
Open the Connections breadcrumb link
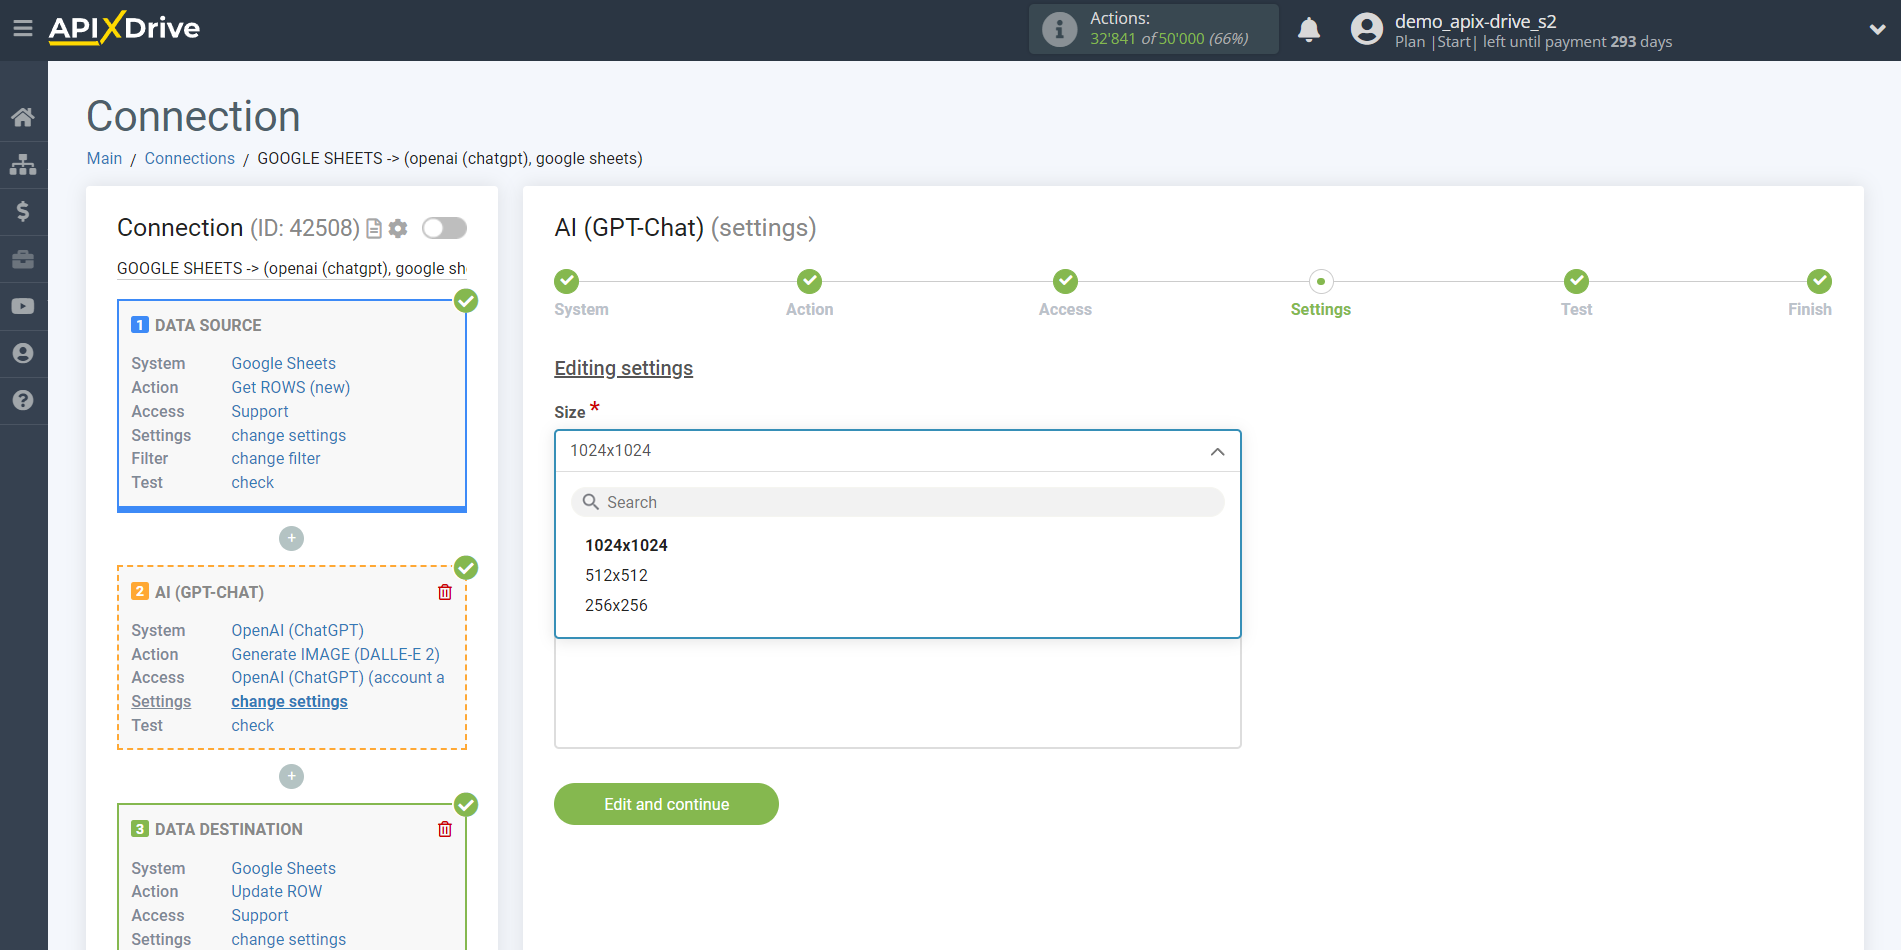click(x=189, y=158)
